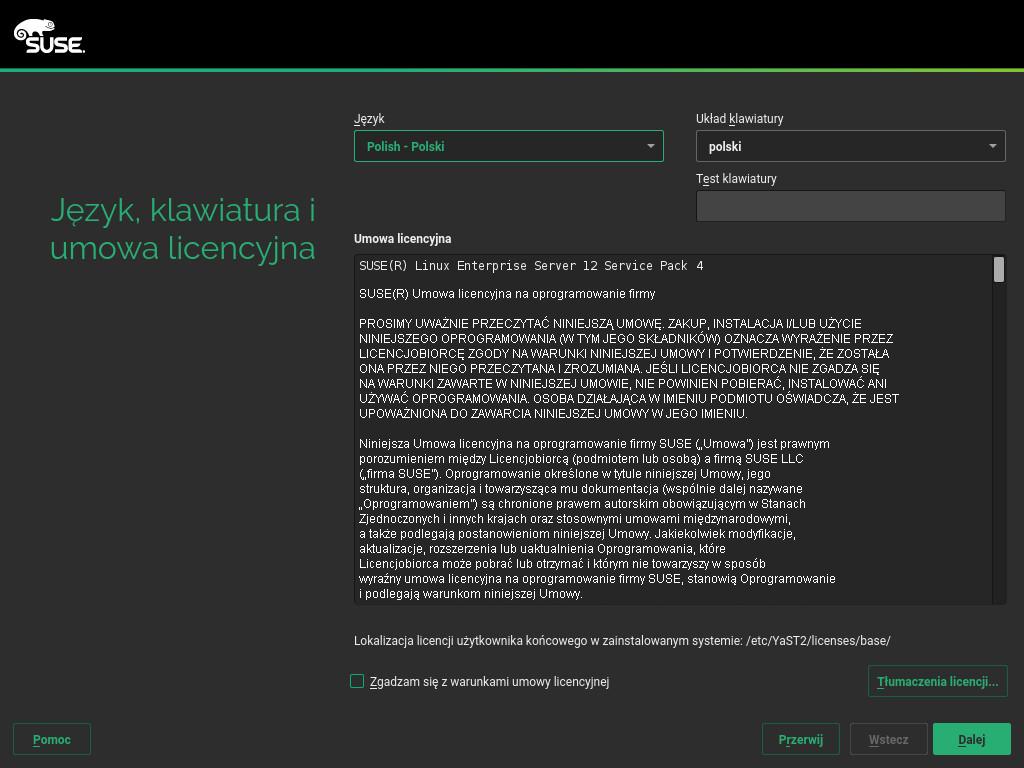1024x768 pixels.
Task: Click the paragraph starting 'Niniejsza Umowa licencyjna'
Action: coord(597,519)
